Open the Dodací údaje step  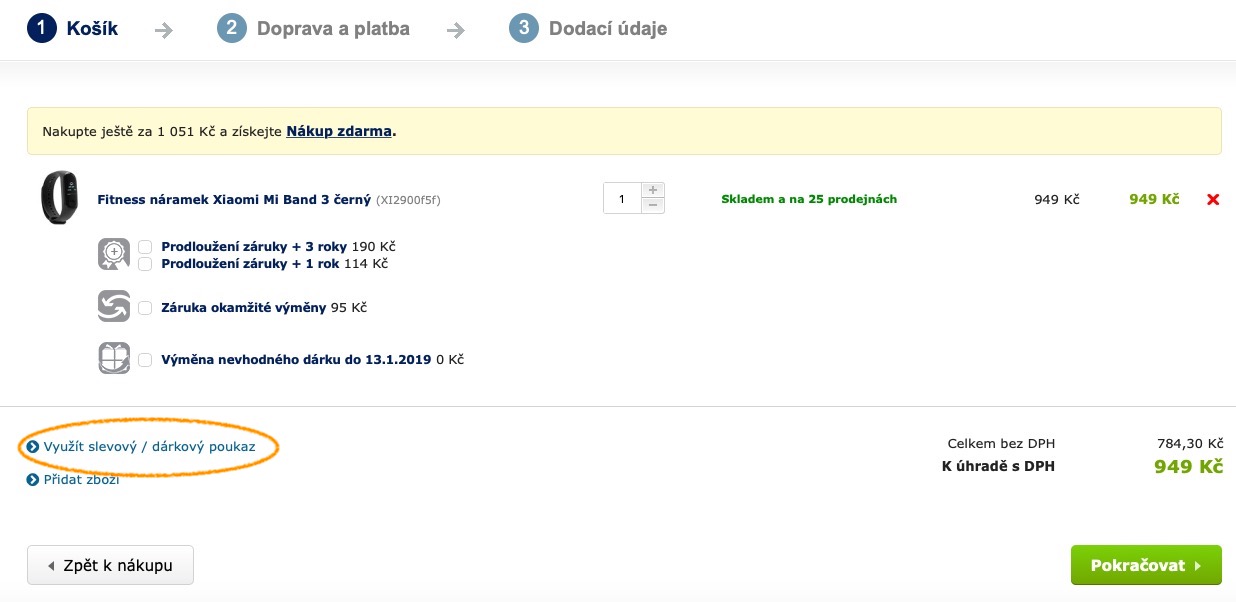[x=607, y=29]
